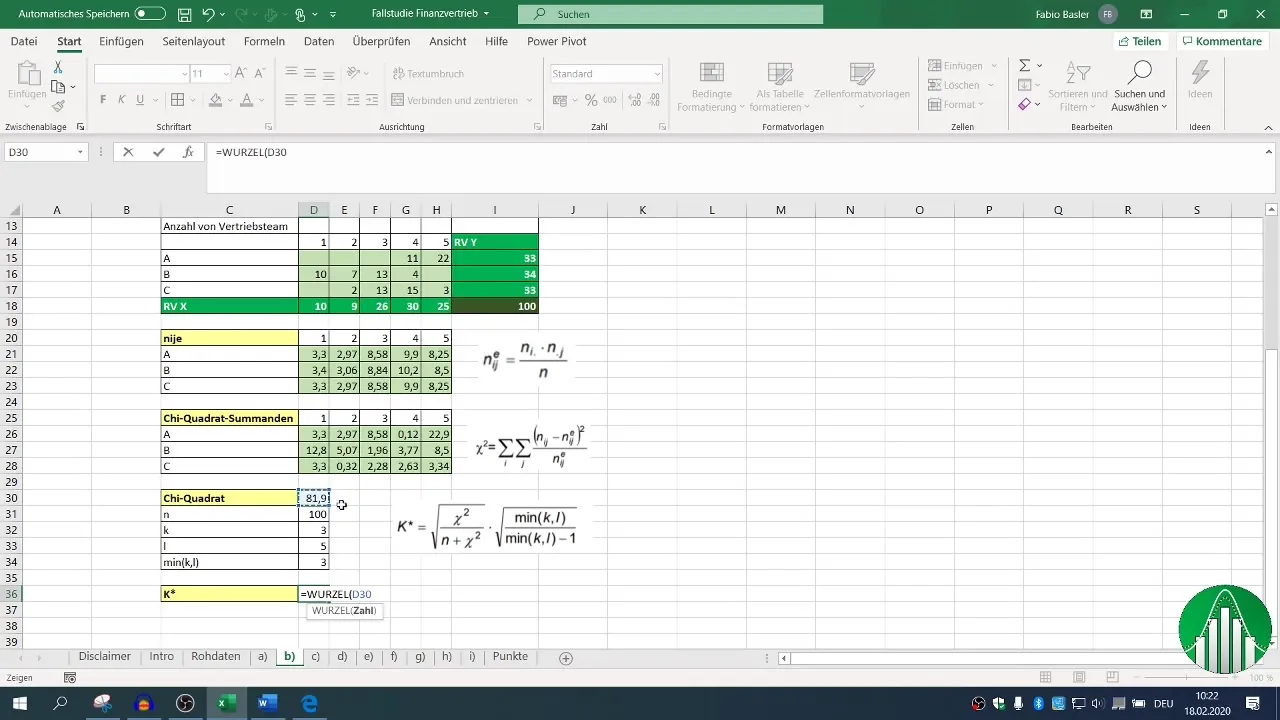Switch to Page Layout view in status bar
Screen dimensions: 1280x720
pyautogui.click(x=1078, y=677)
